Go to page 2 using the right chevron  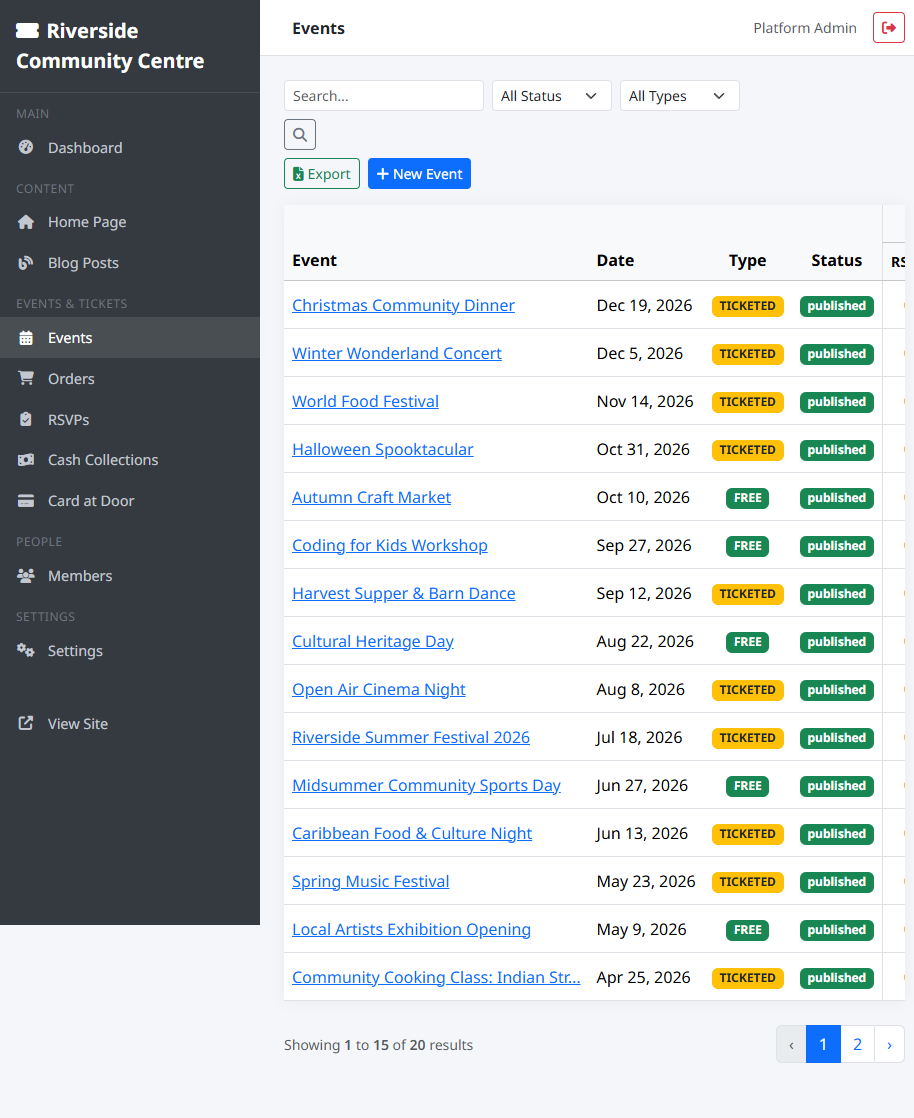click(890, 1043)
